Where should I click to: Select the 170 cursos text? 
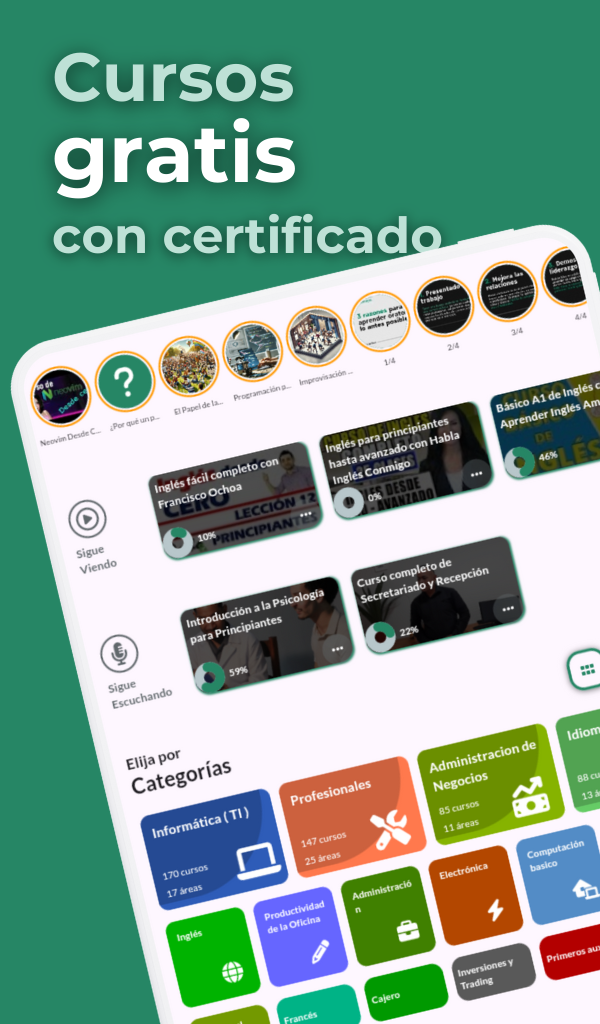click(x=185, y=872)
